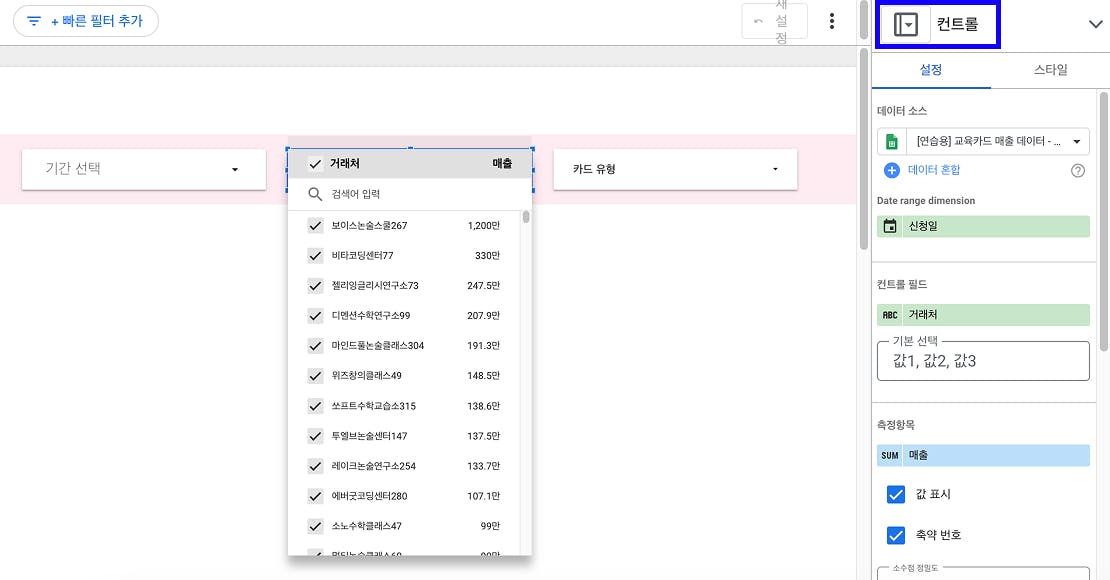Toggle the select-all 거래처 header checkbox
Screen dimensions: 1110x580
315,164
